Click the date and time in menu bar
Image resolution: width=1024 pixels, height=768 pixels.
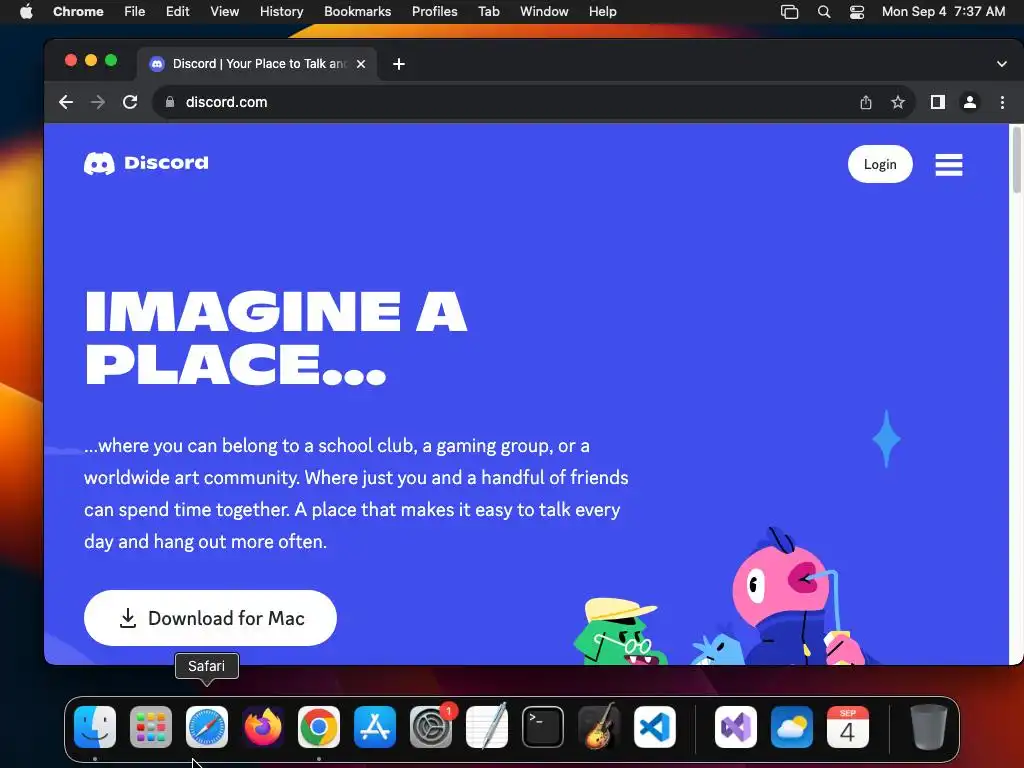pos(943,11)
